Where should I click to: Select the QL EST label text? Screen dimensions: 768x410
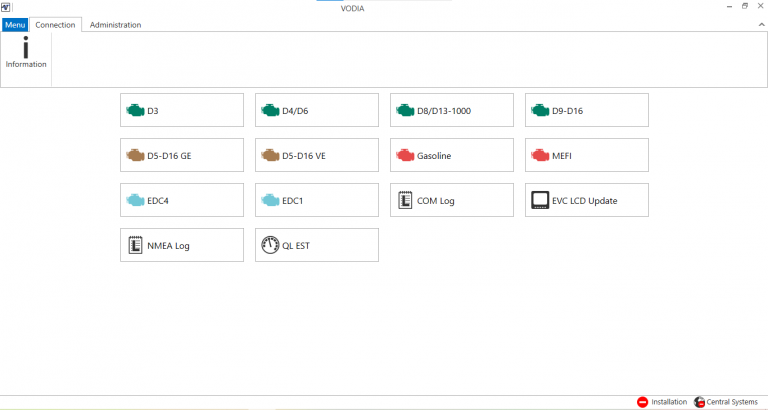296,246
